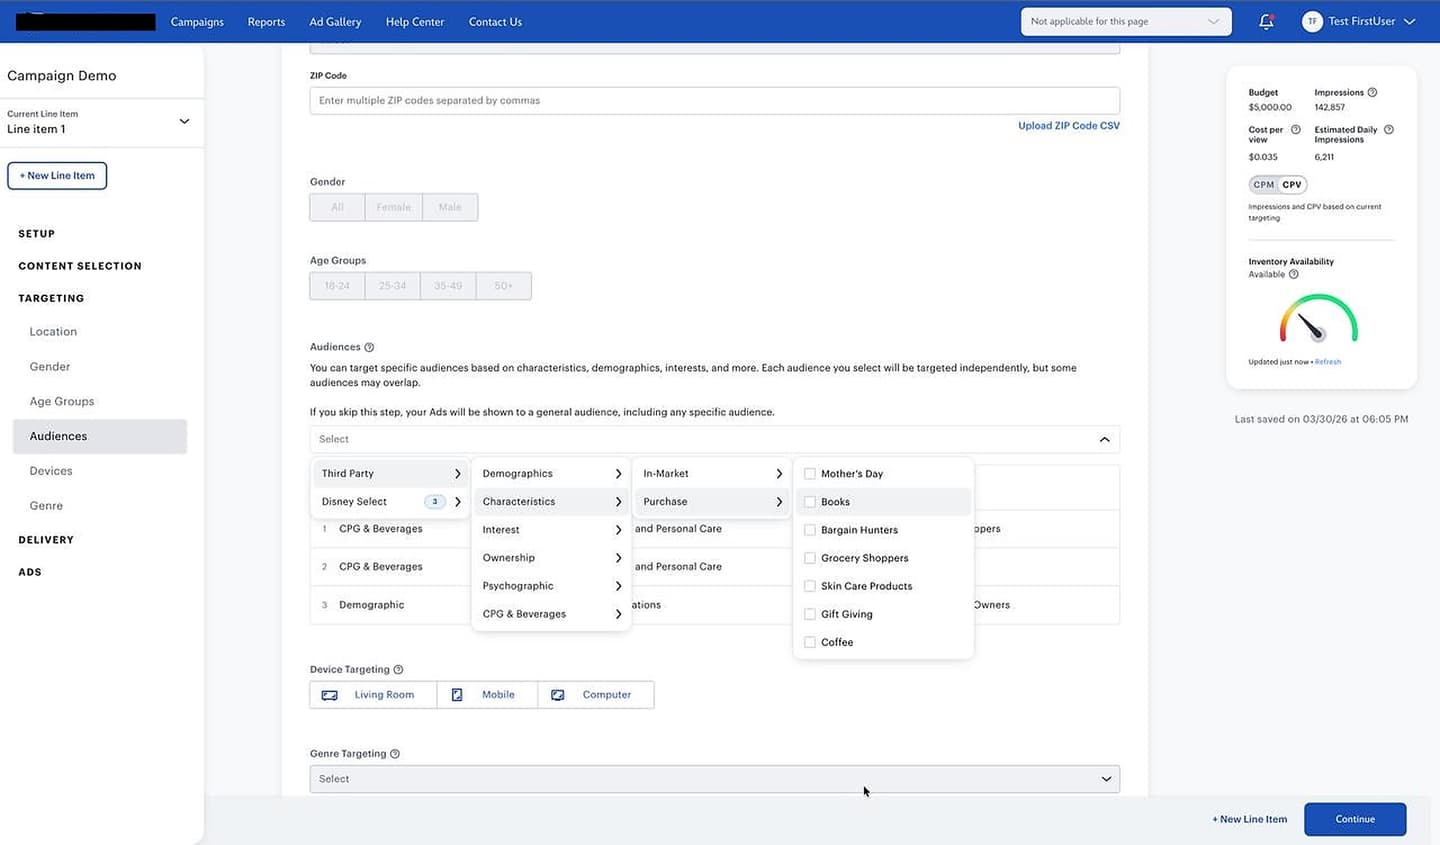1440x845 pixels.
Task: Open the Reports menu
Action: click(266, 21)
